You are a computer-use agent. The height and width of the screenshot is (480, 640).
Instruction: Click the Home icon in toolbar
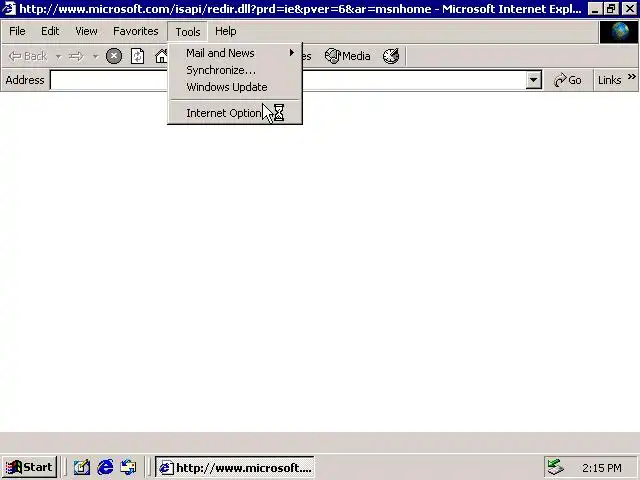(x=161, y=56)
